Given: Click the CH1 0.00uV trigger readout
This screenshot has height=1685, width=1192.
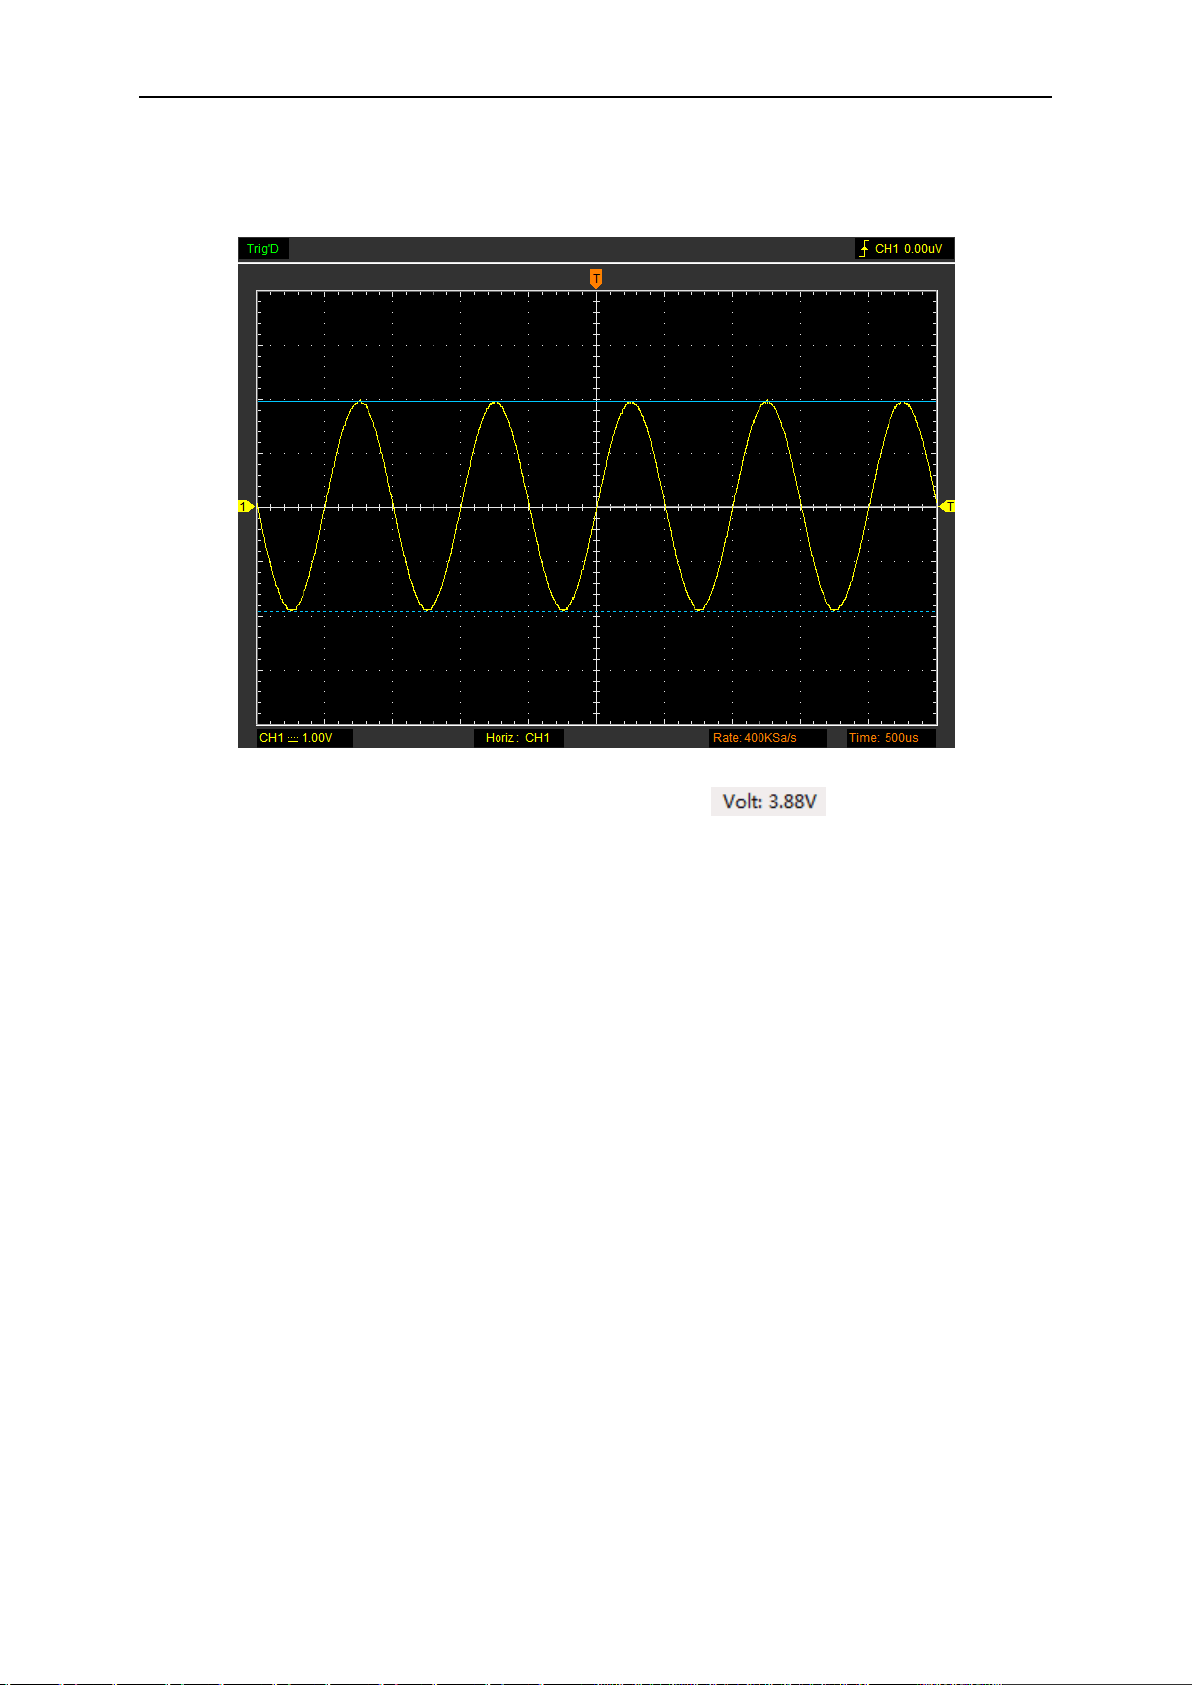Looking at the screenshot, I should (908, 249).
